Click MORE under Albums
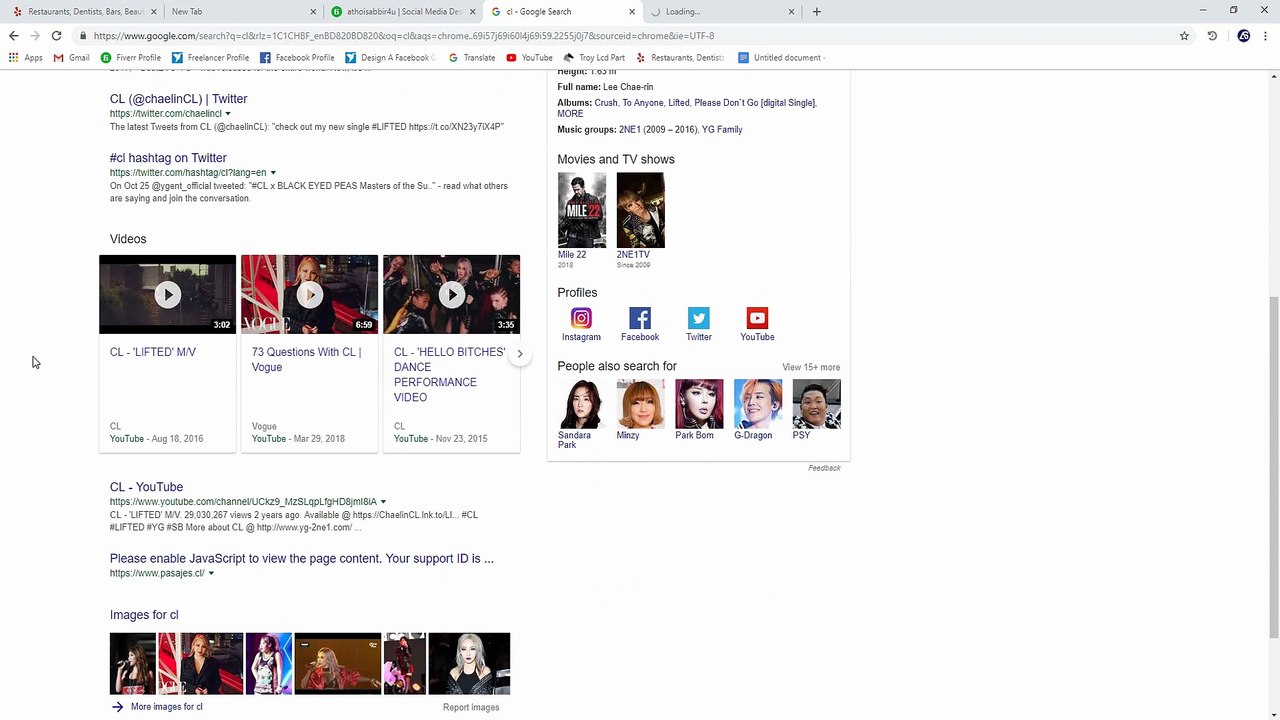 570,114
